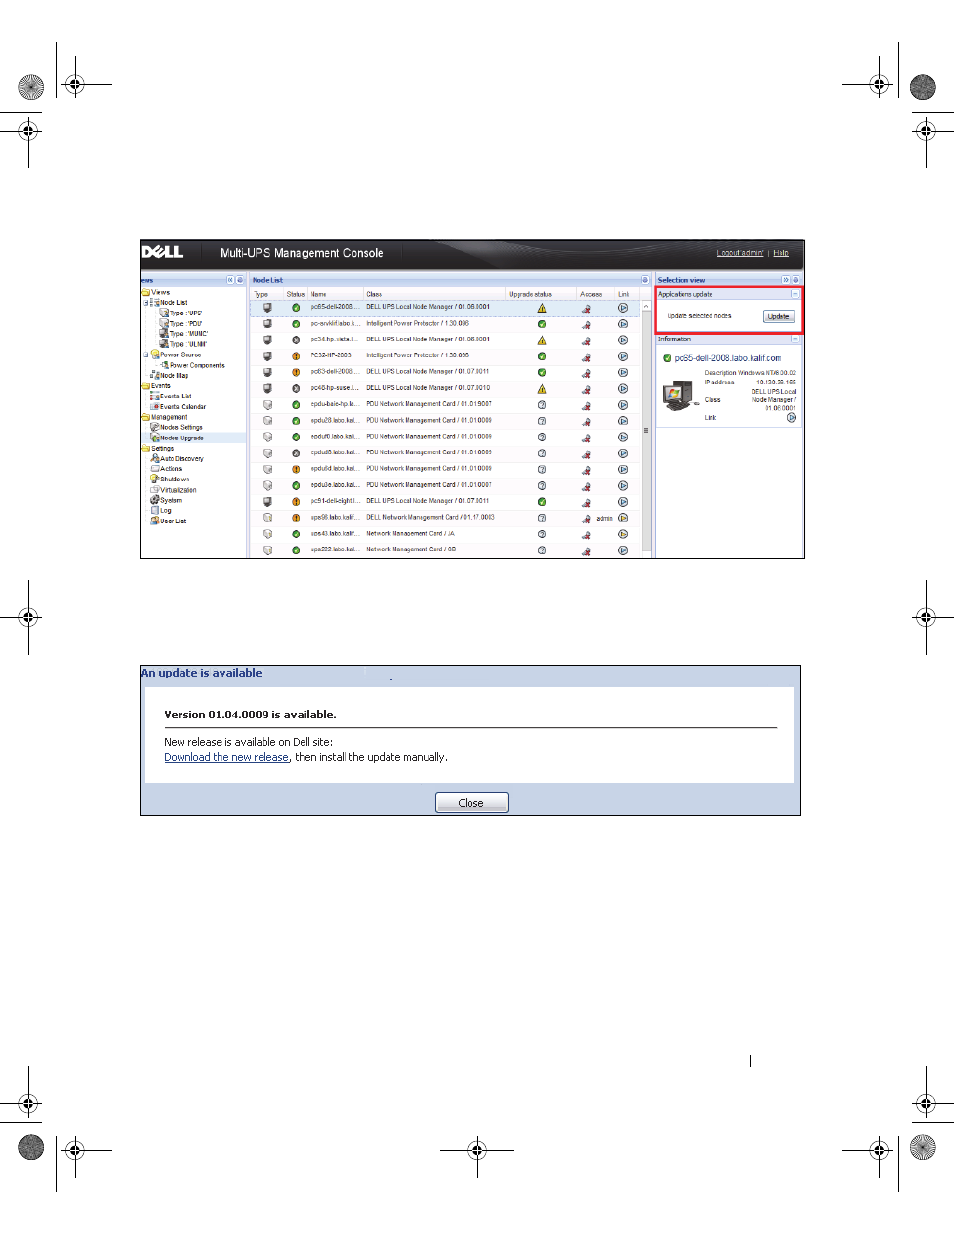Collapse the Selection view panel
The height and width of the screenshot is (1235, 954).
[x=786, y=280]
